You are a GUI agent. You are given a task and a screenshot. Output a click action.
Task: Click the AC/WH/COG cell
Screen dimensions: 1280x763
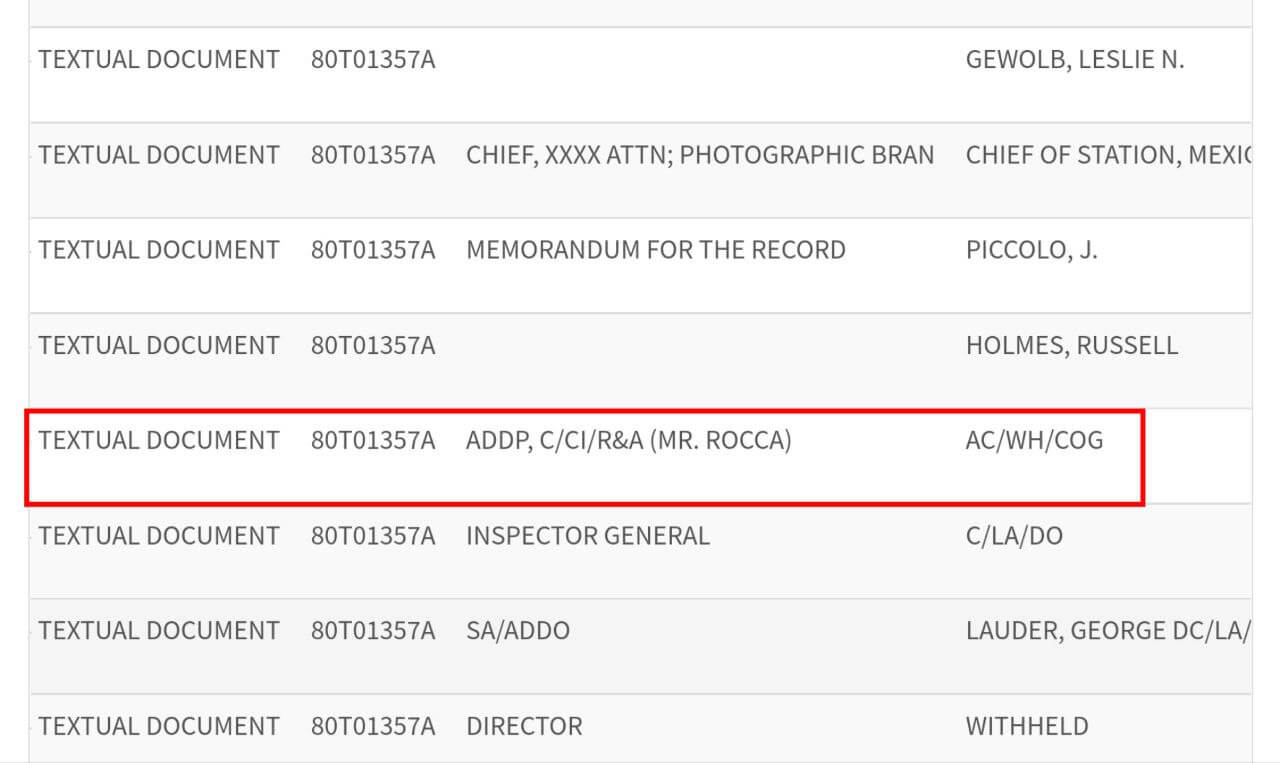click(x=1034, y=441)
